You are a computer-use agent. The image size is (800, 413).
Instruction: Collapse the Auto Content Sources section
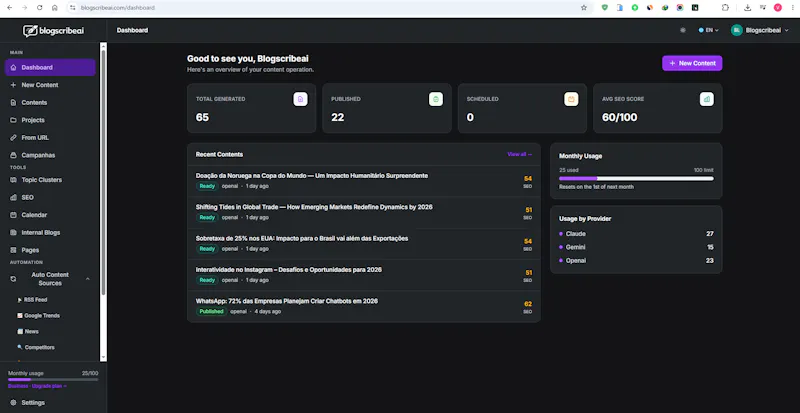[x=88, y=279]
